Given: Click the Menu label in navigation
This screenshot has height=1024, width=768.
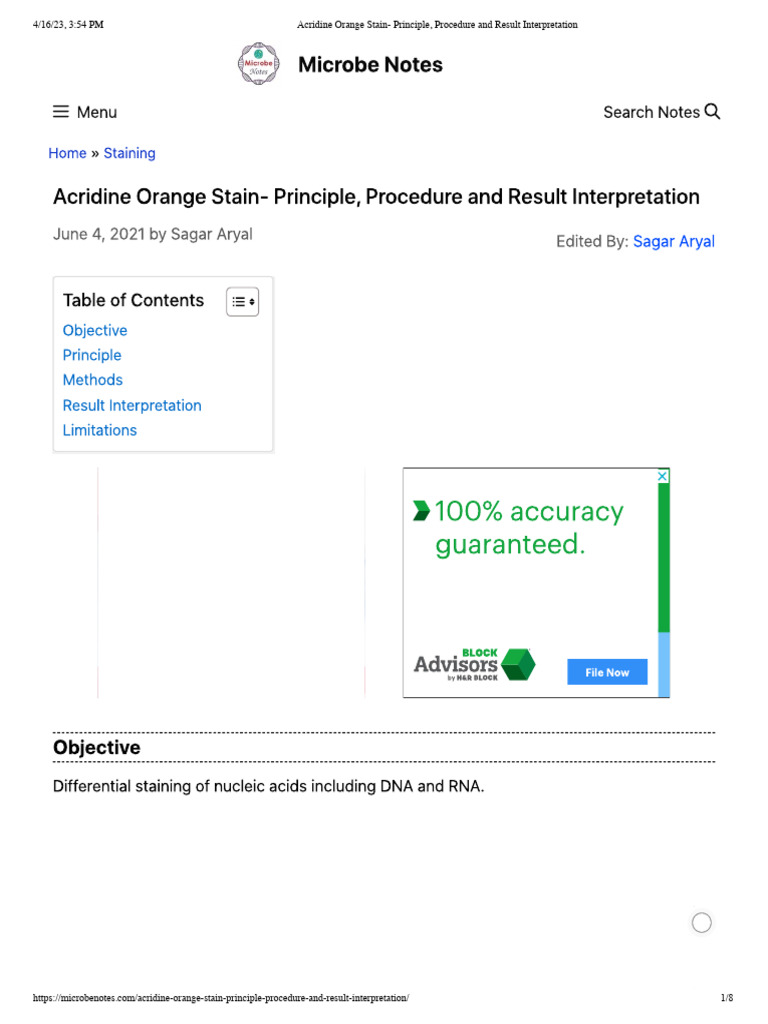Looking at the screenshot, I should coord(97,112).
